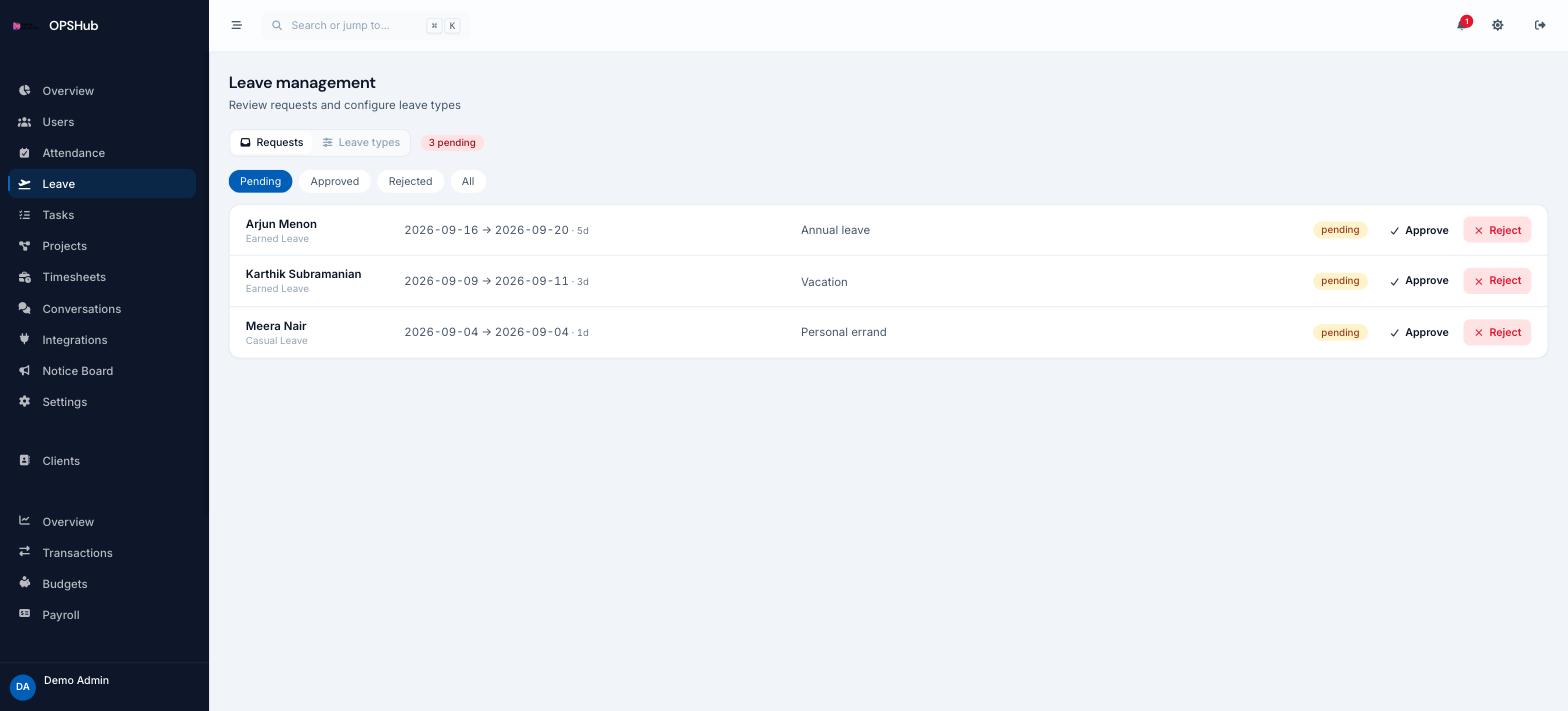Click the DA user avatar

(x=22, y=687)
